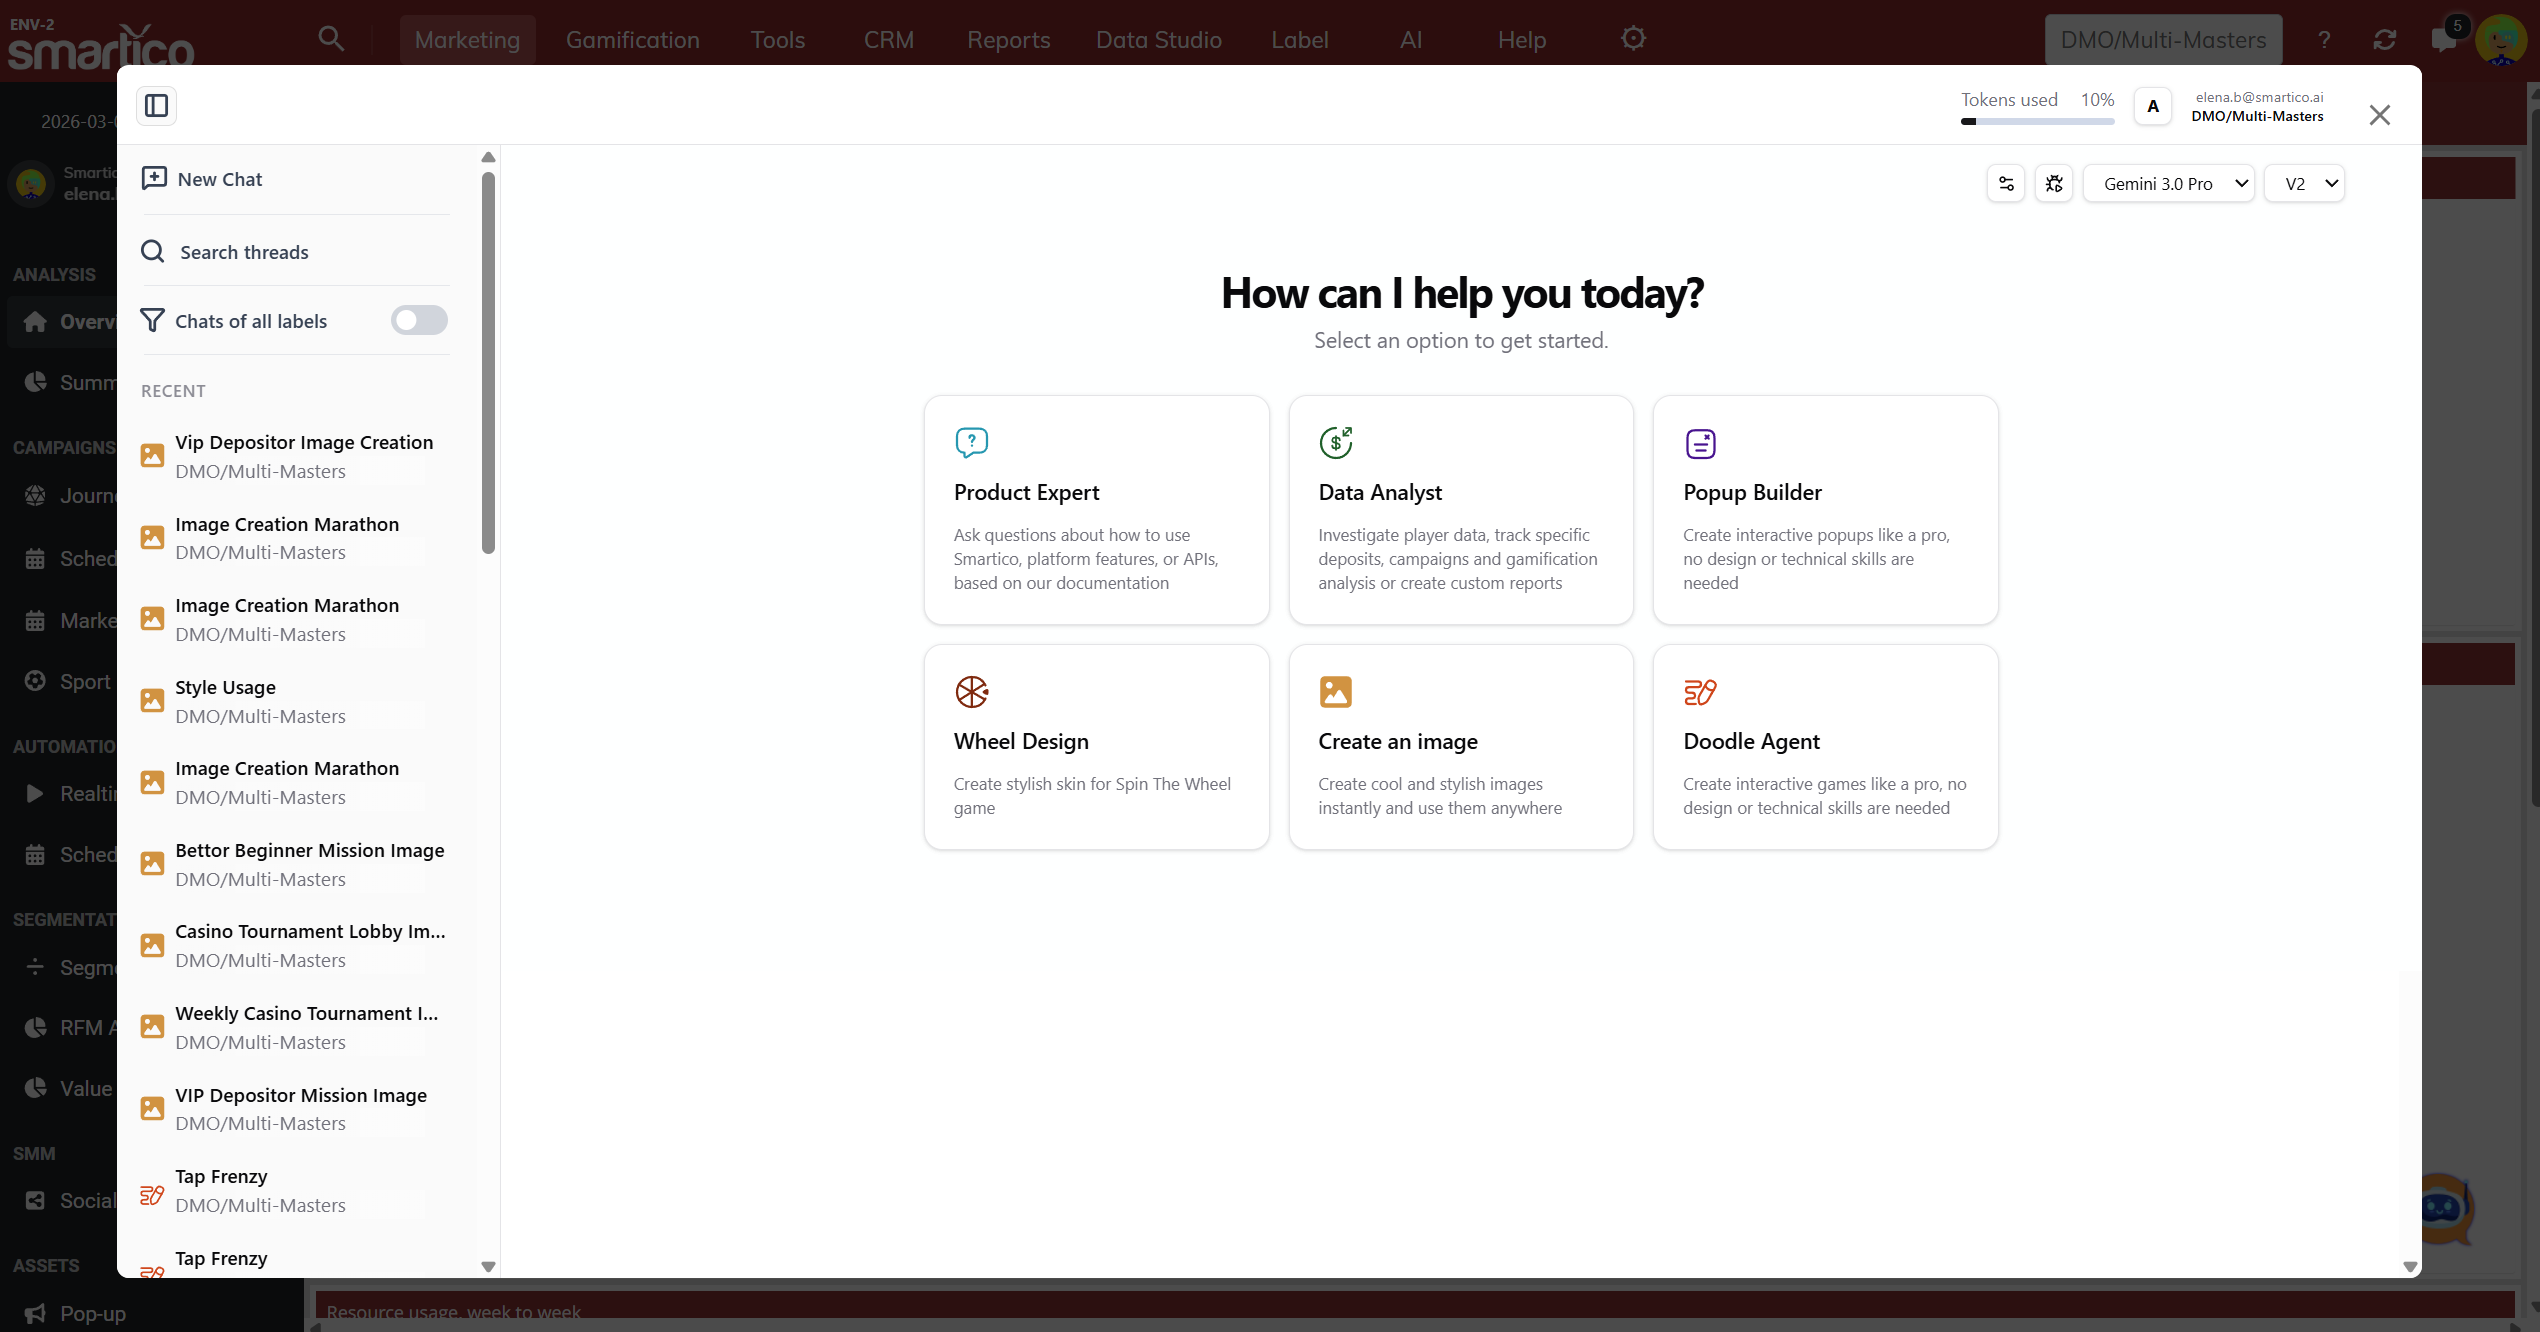Open the Gemini 3.0 Pro model dropdown
Screen dimensions: 2540x1332
2167,183
